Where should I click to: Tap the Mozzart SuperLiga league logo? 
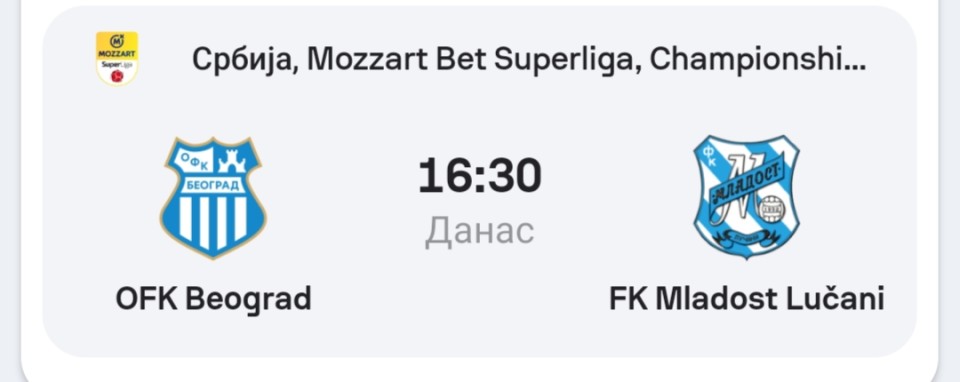pyautogui.click(x=117, y=59)
